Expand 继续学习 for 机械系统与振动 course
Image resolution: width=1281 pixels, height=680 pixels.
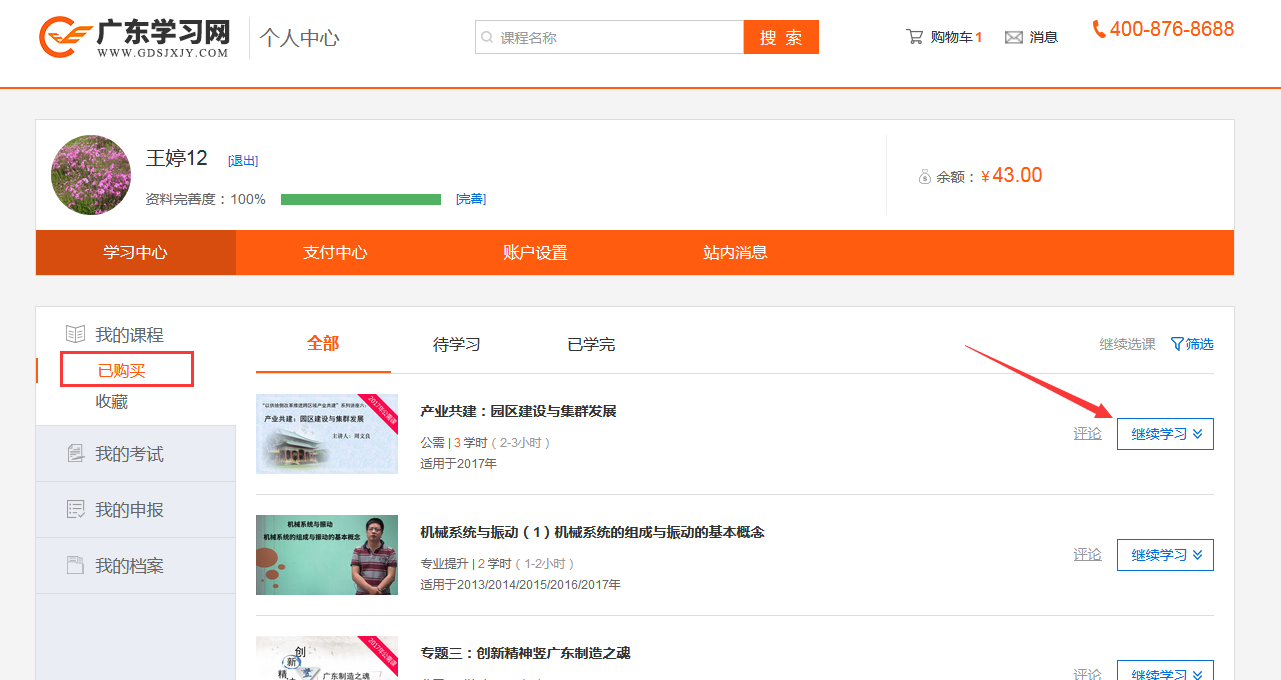click(x=1165, y=555)
